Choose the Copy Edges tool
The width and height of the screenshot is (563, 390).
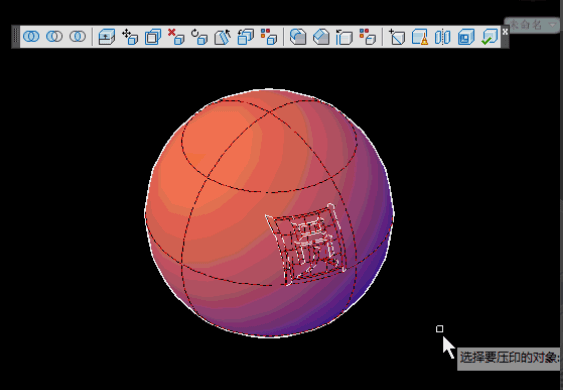pos(344,37)
